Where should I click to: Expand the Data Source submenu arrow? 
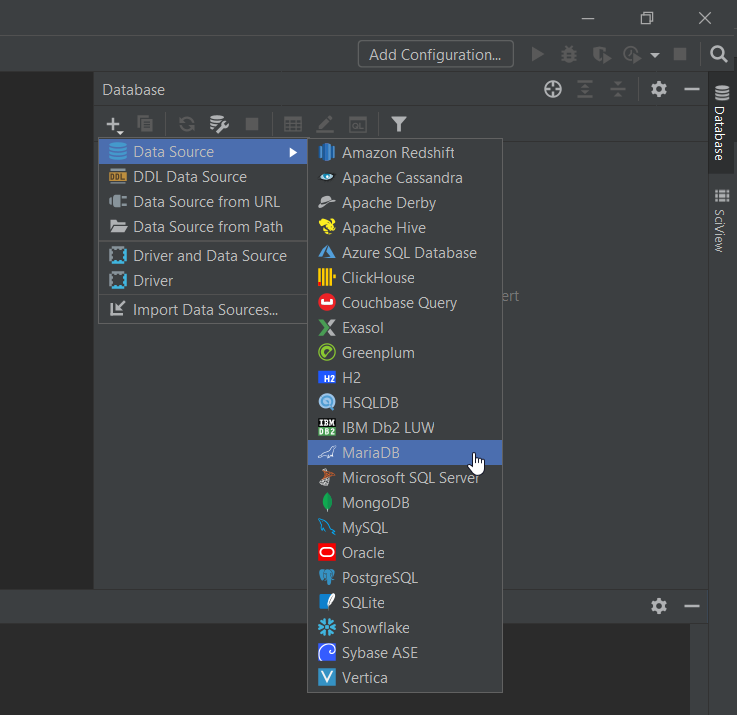[293, 152]
